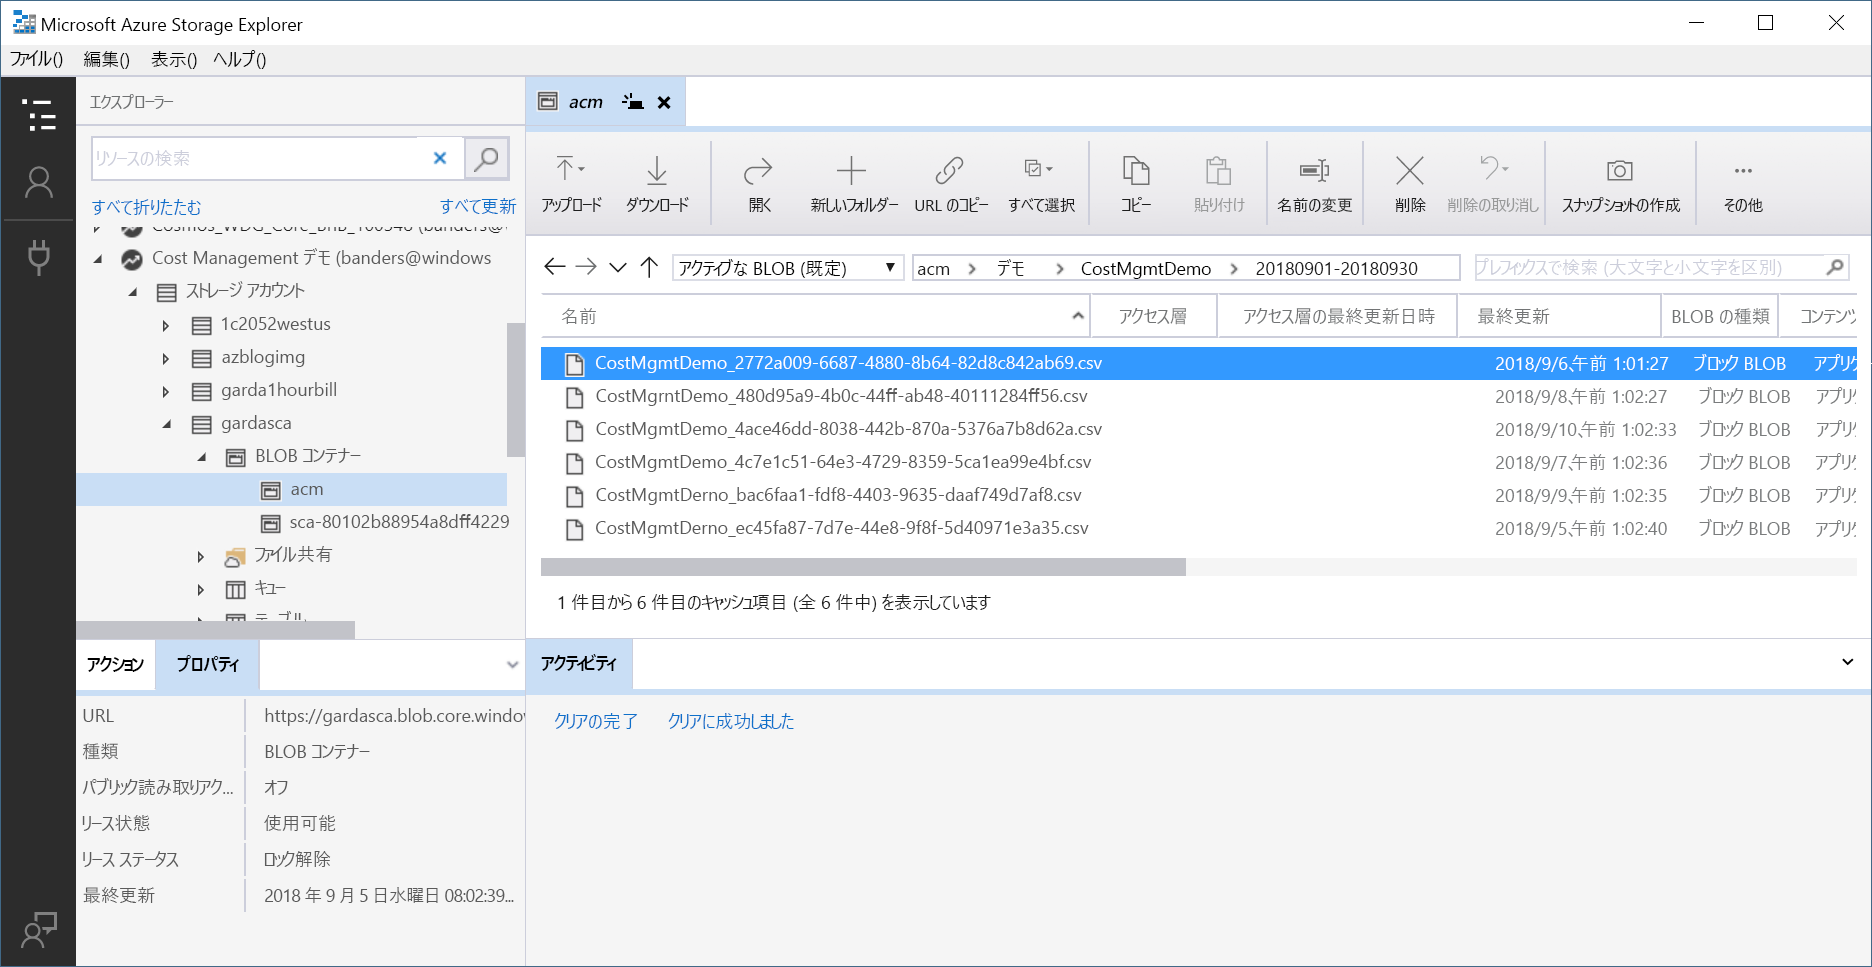Click the acm breadcrumb segment

click(x=934, y=268)
